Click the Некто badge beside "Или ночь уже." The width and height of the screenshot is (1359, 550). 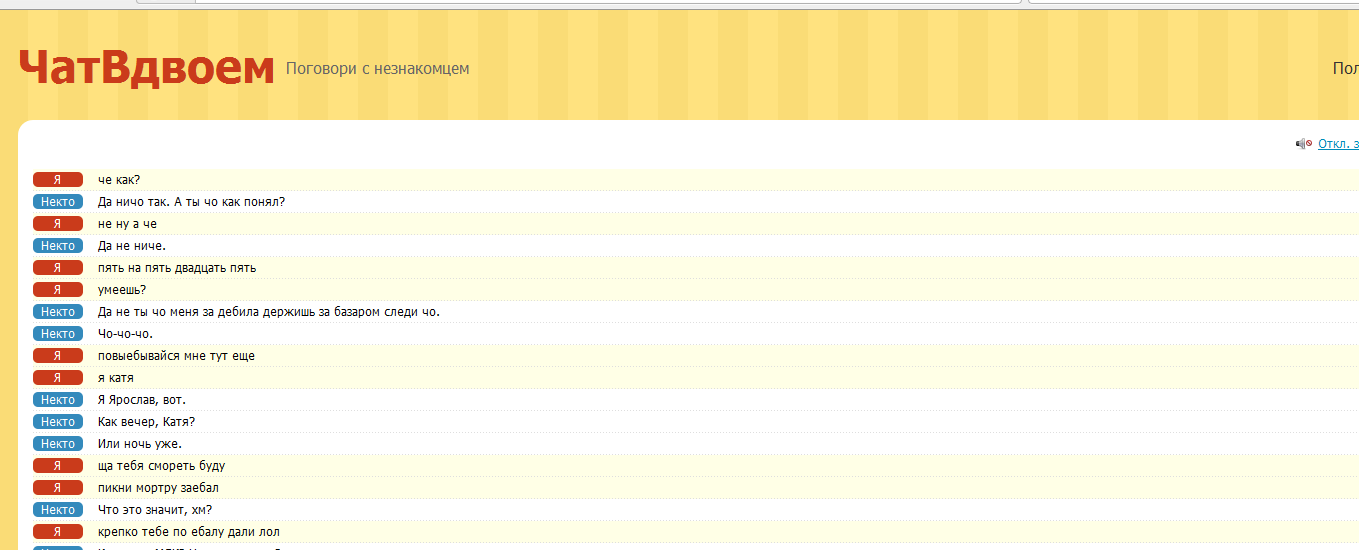[58, 444]
